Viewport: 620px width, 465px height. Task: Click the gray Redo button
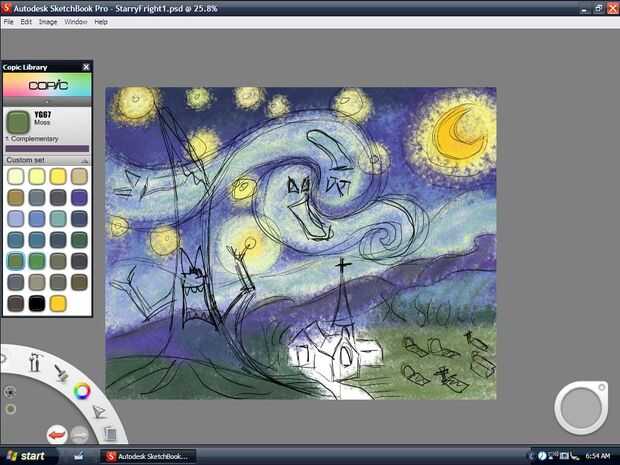(80, 435)
